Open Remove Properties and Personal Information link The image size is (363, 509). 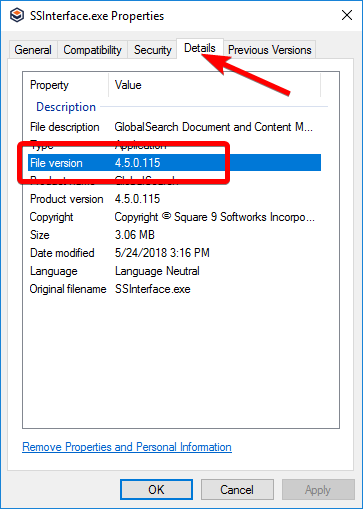(127, 447)
